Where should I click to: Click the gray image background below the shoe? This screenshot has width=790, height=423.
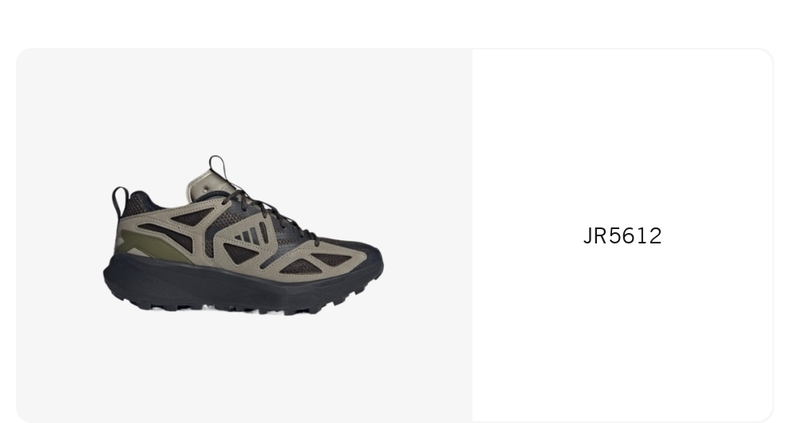244,370
